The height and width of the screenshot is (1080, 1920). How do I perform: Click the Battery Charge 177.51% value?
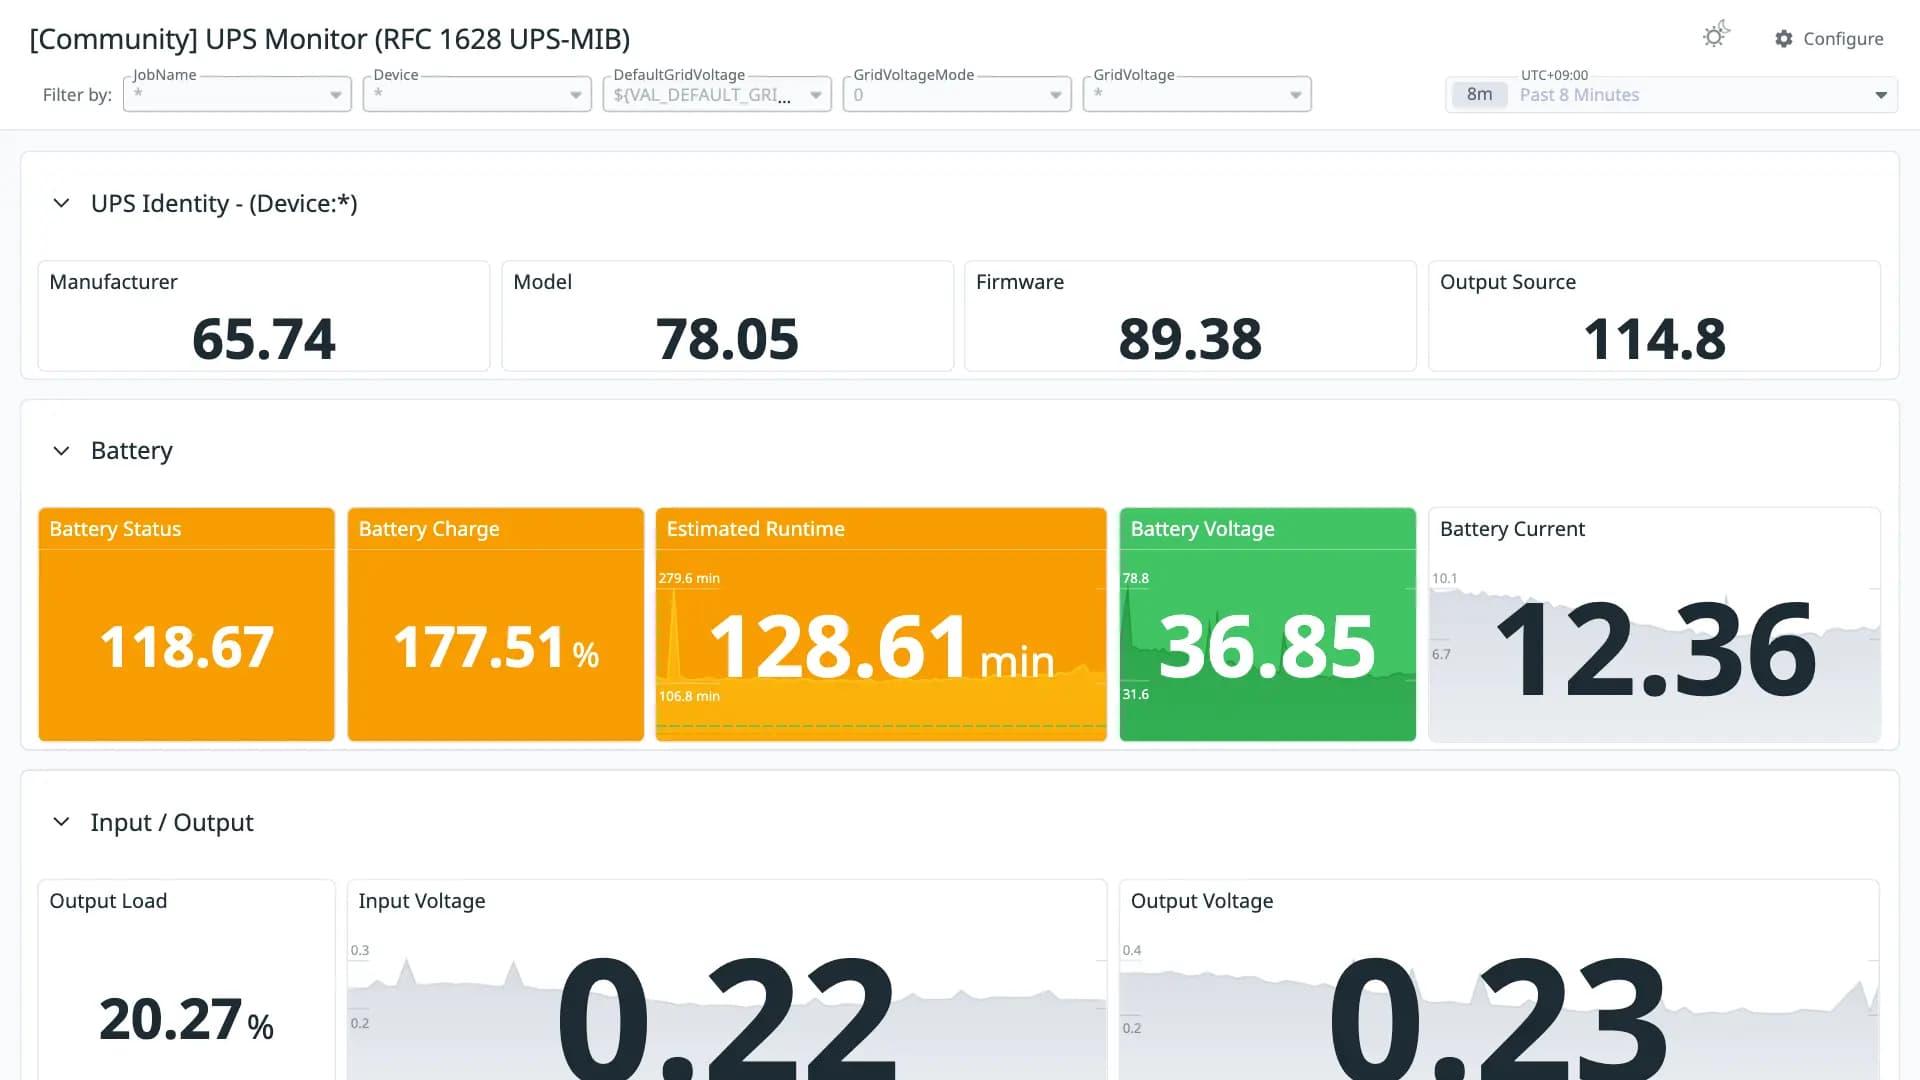496,647
